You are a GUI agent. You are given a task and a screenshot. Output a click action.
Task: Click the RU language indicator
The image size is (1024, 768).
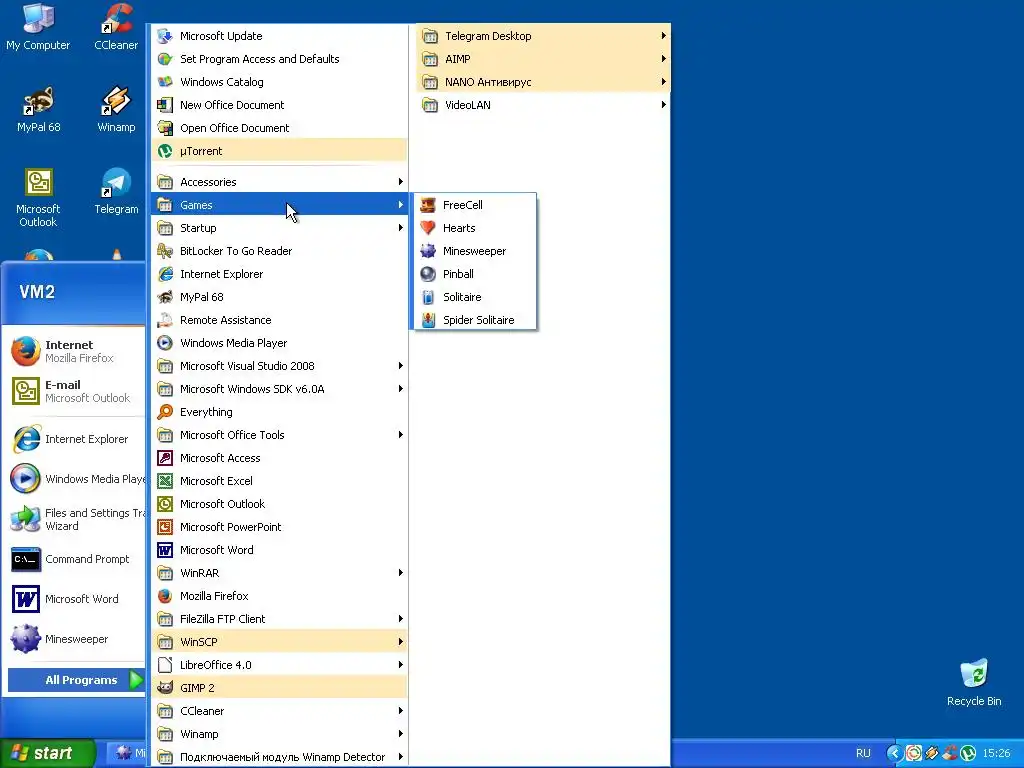863,753
